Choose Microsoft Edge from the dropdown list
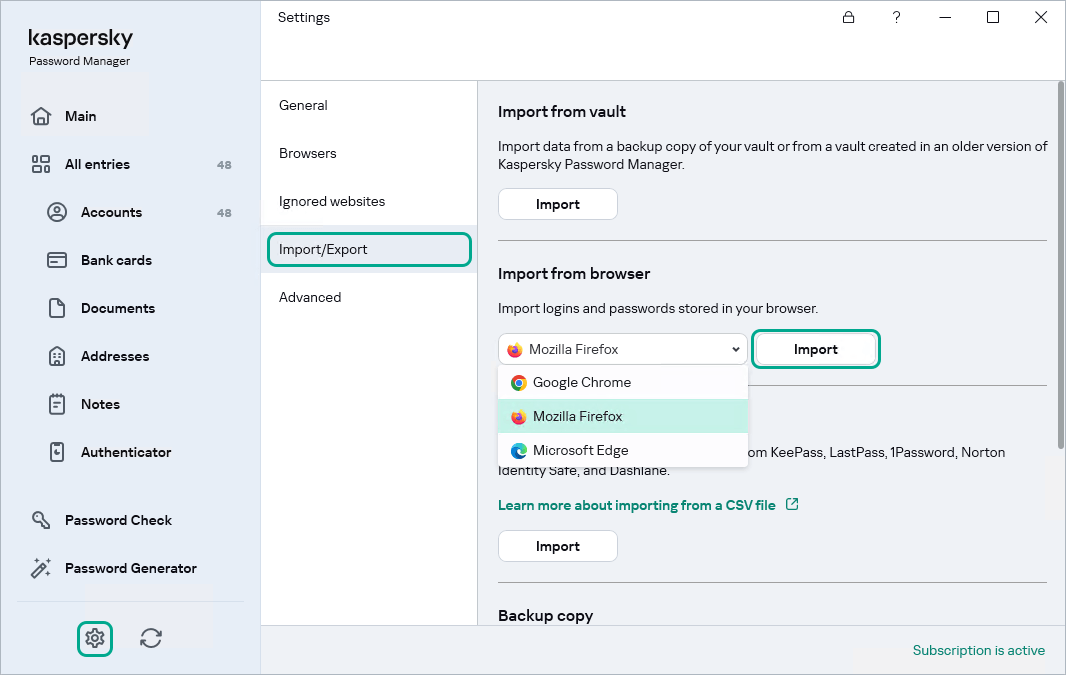The height and width of the screenshot is (675, 1066). click(x=623, y=450)
